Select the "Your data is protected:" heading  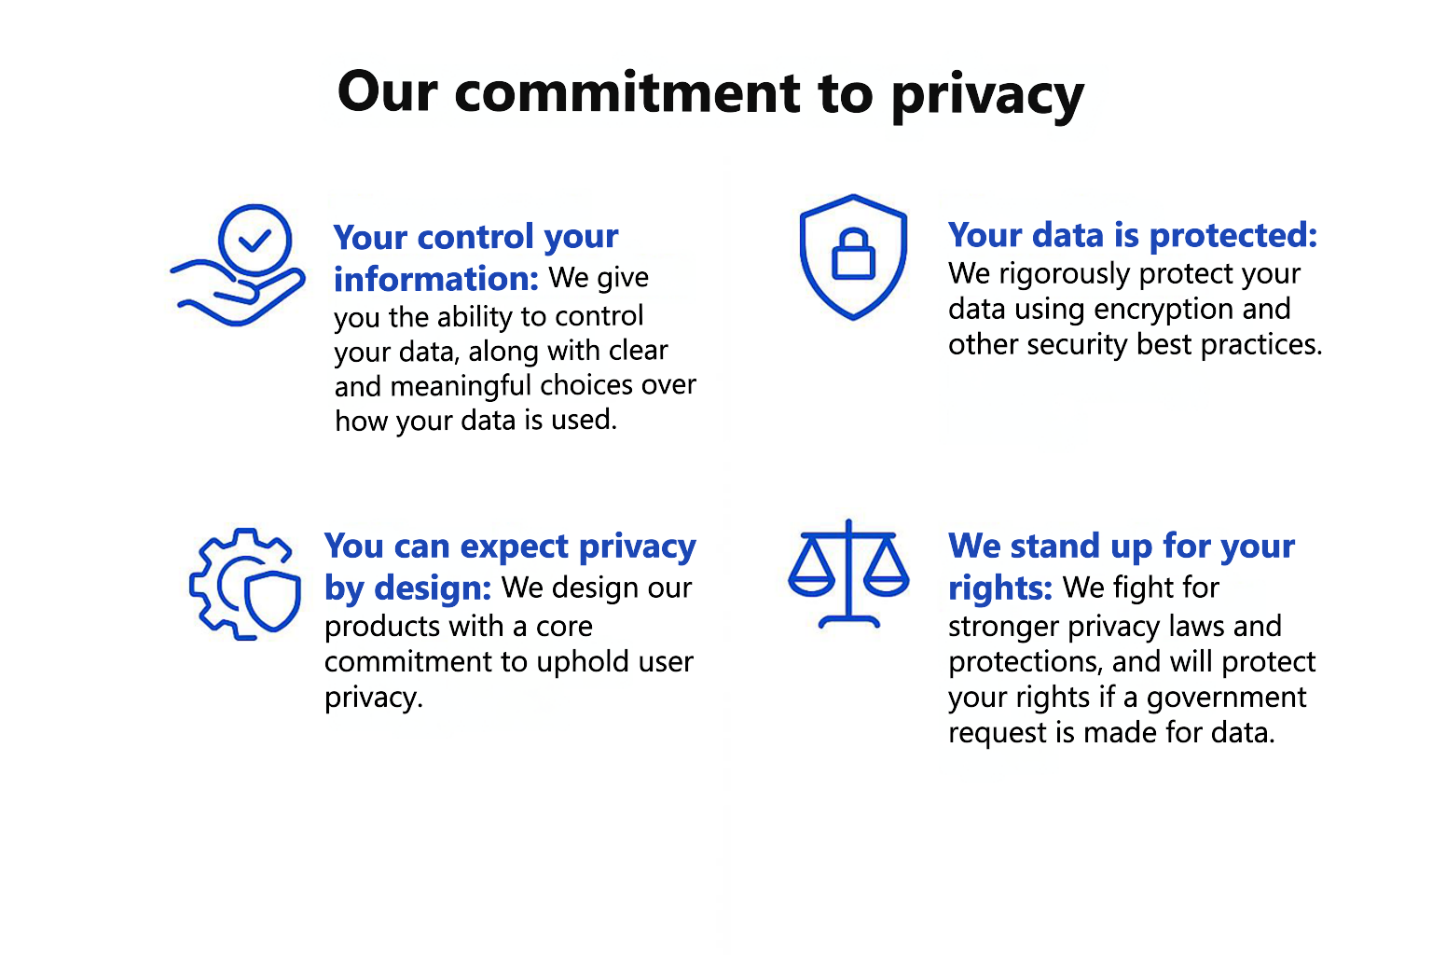[1132, 235]
